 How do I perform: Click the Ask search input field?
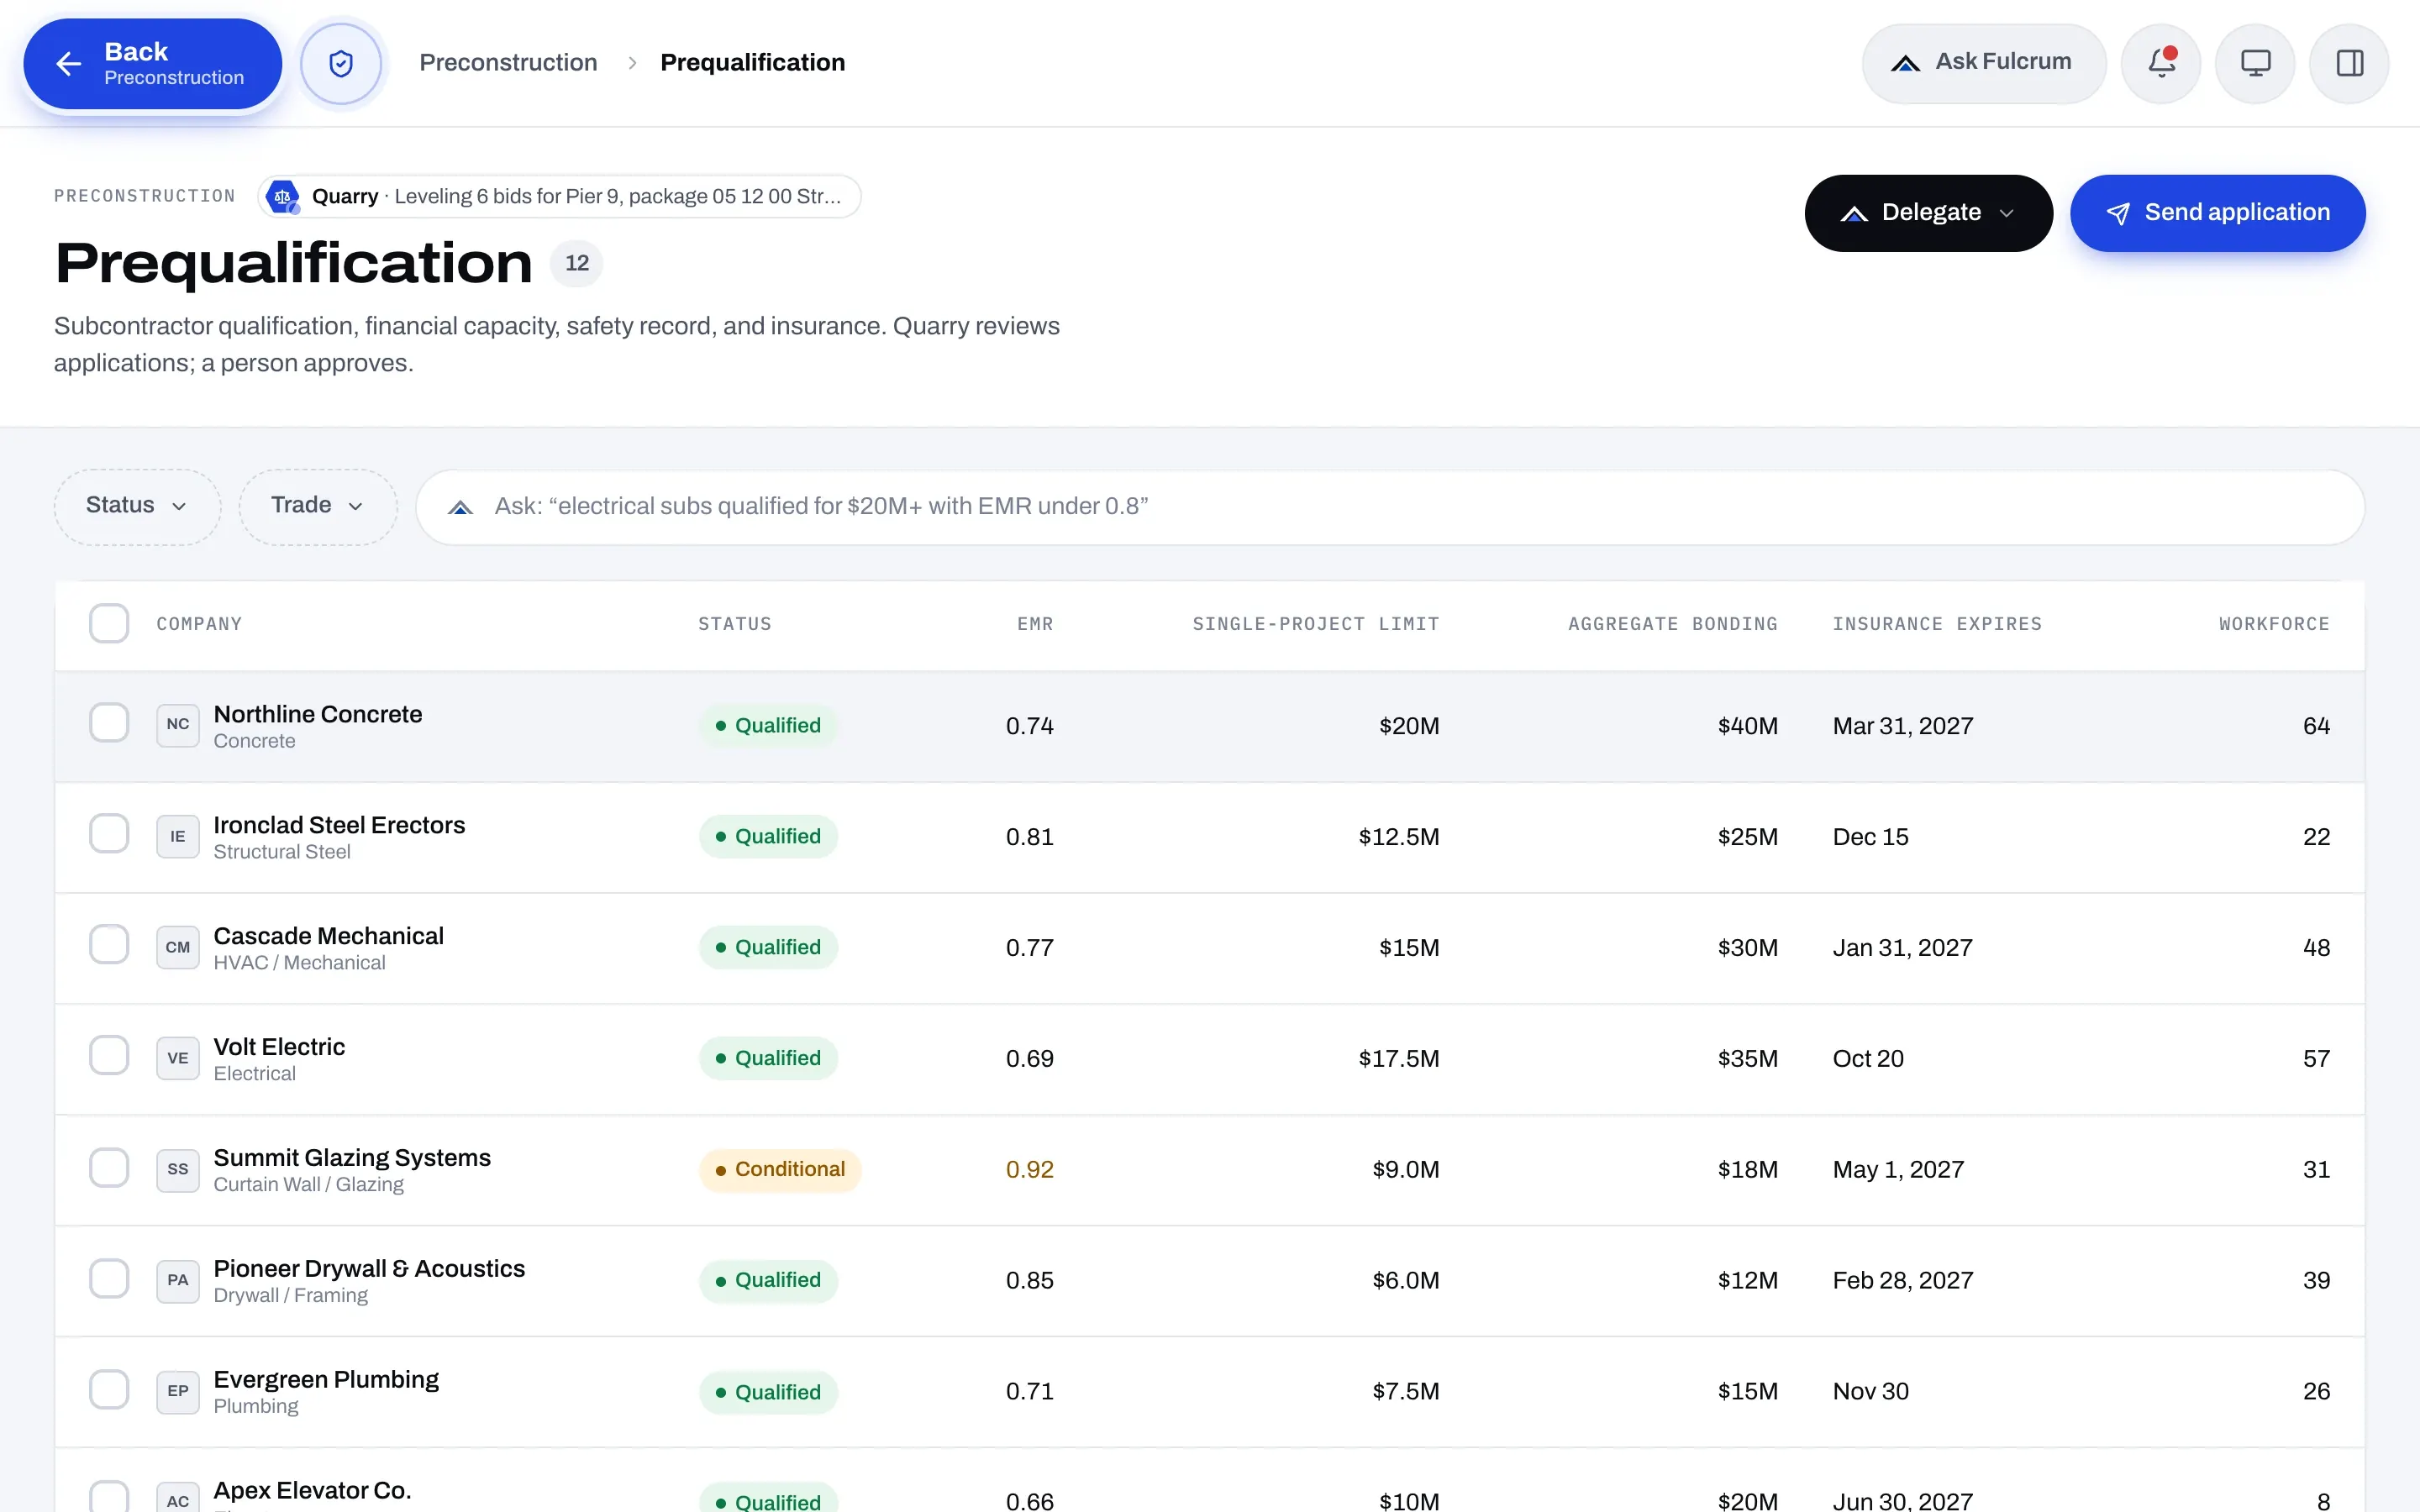1390,507
